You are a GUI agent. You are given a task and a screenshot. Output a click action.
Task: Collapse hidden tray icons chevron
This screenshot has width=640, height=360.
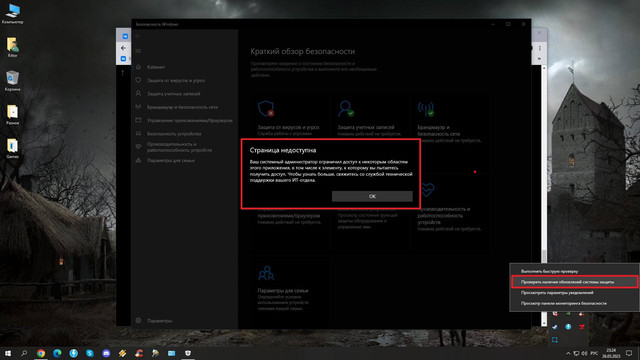(x=568, y=353)
